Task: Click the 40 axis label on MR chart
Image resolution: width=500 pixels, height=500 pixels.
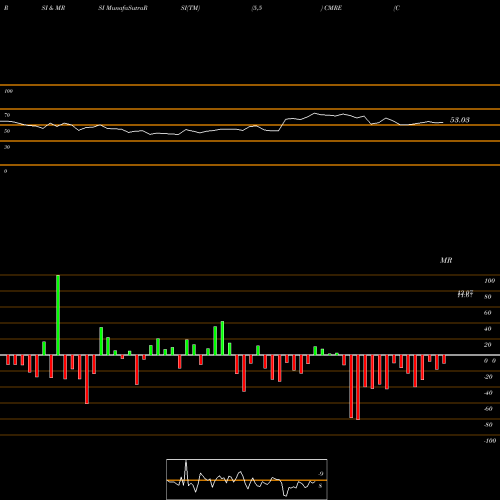Action: [x=488, y=329]
